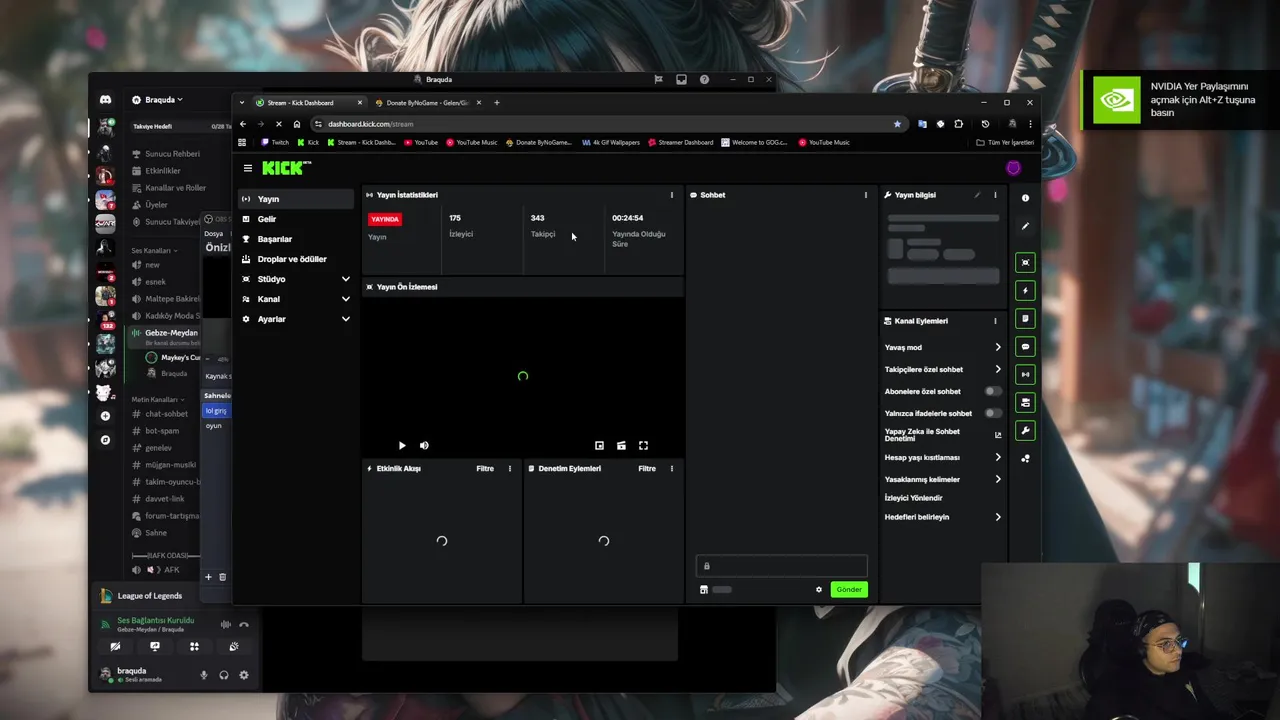This screenshot has width=1280, height=720.
Task: Open Etkinlik Akışı Filtre button
Action: [x=485, y=468]
